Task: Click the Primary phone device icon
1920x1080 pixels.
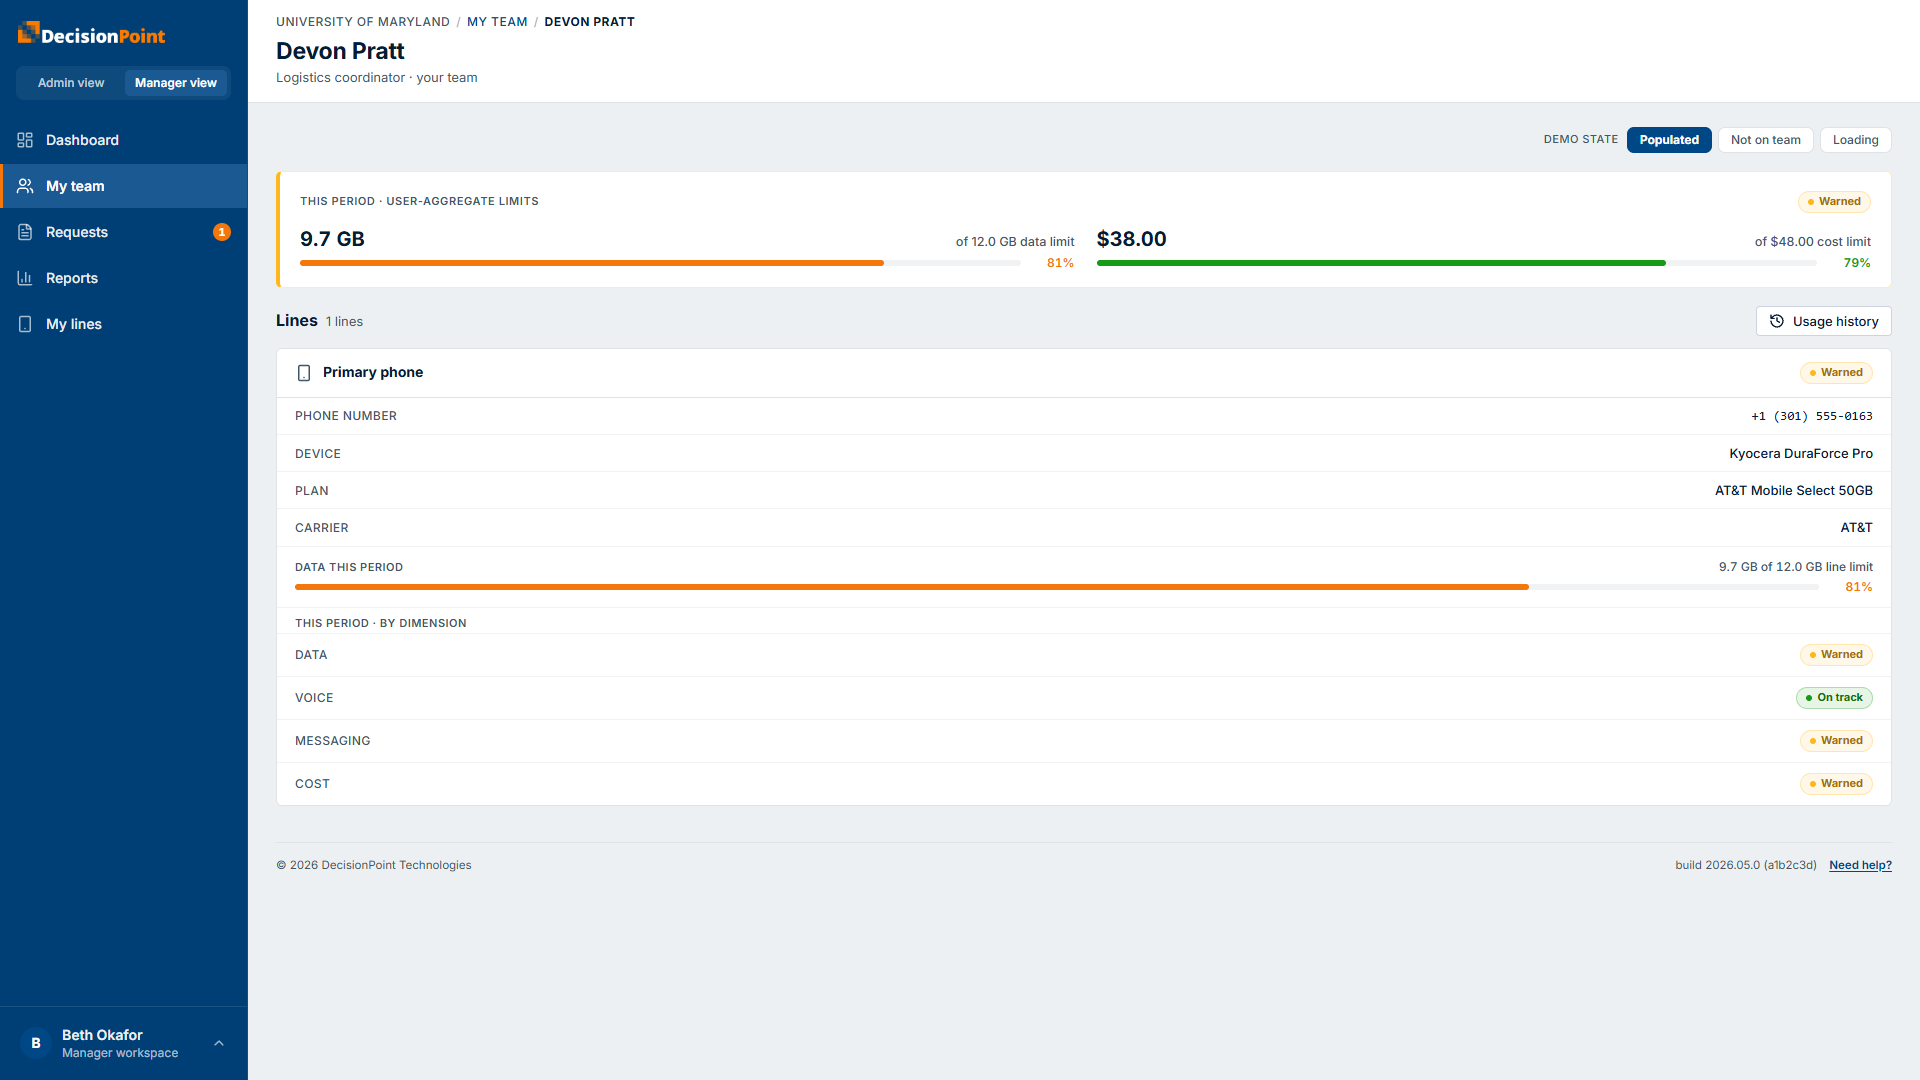Action: [x=304, y=373]
